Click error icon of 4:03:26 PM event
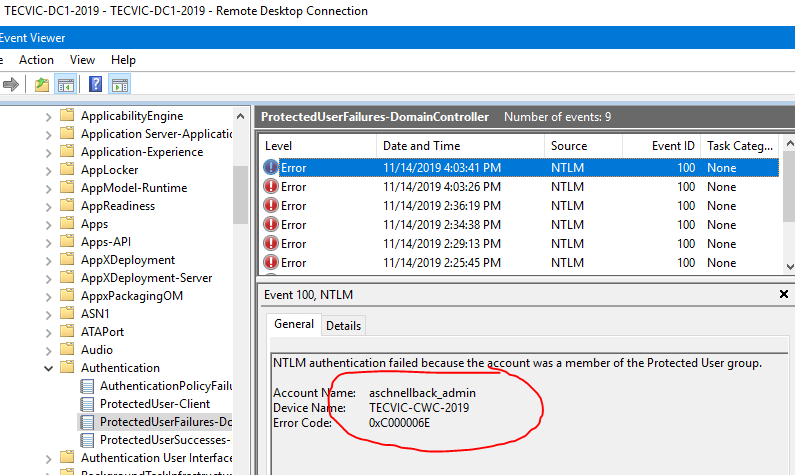This screenshot has width=795, height=475. (271, 187)
